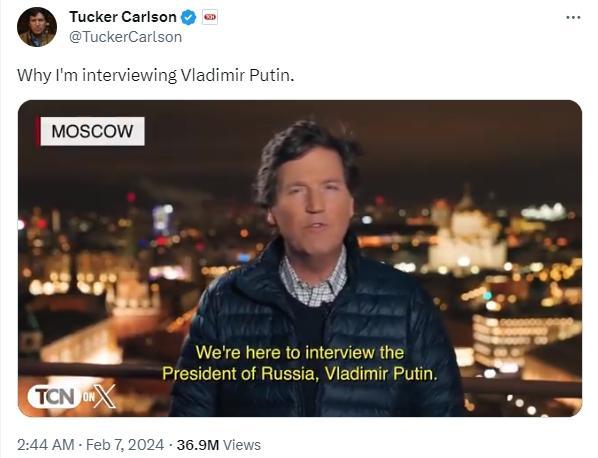Open the three-dot more options menu

point(573,18)
